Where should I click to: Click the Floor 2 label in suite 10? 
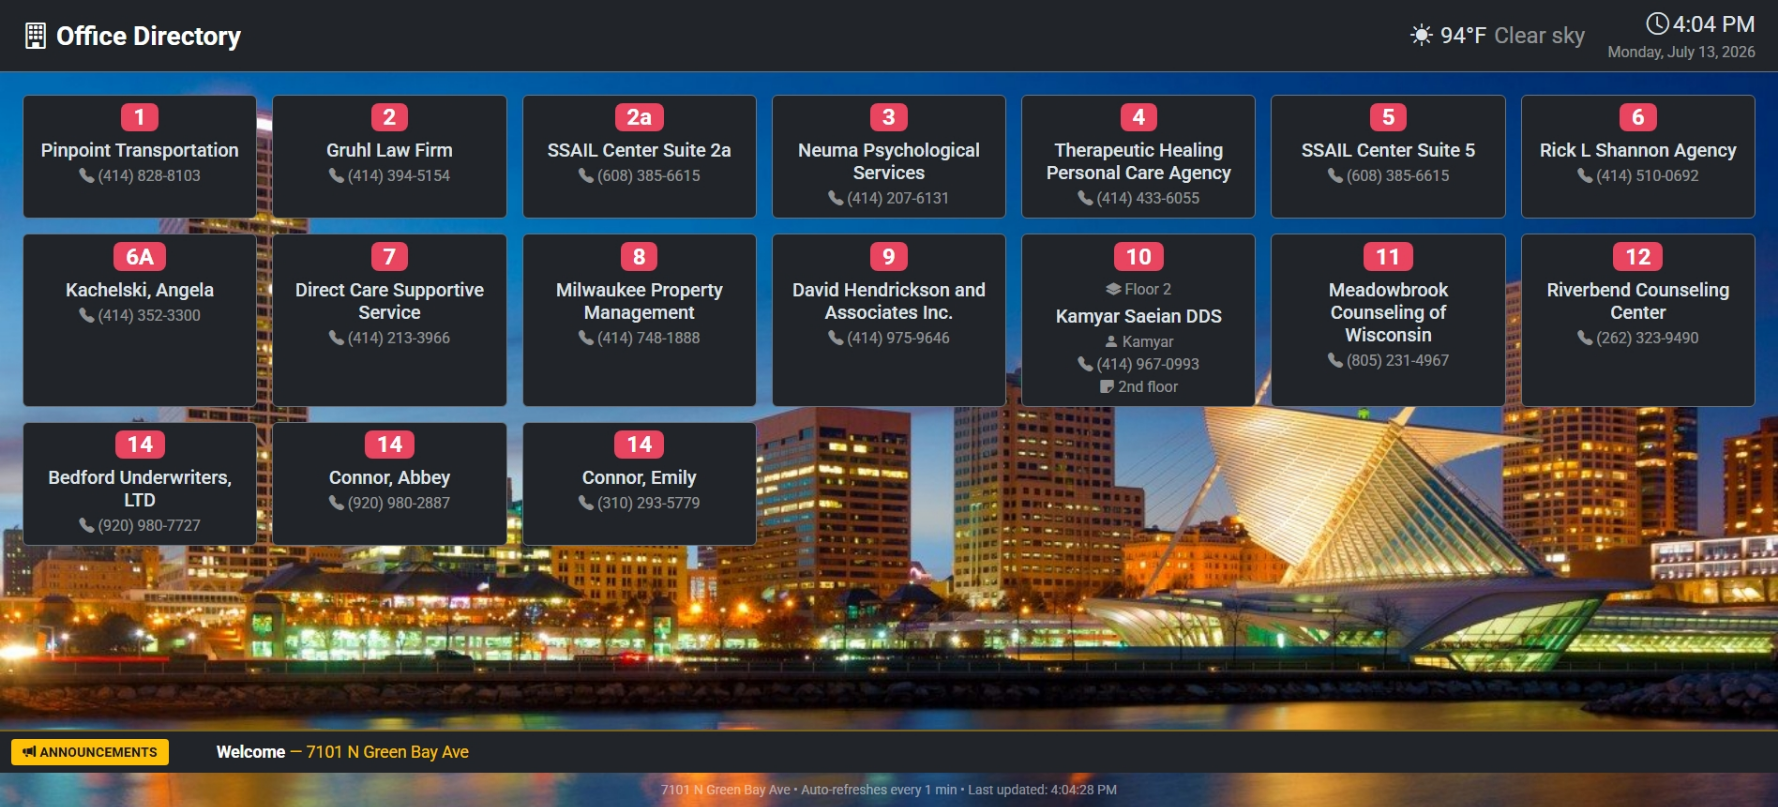tap(1148, 289)
